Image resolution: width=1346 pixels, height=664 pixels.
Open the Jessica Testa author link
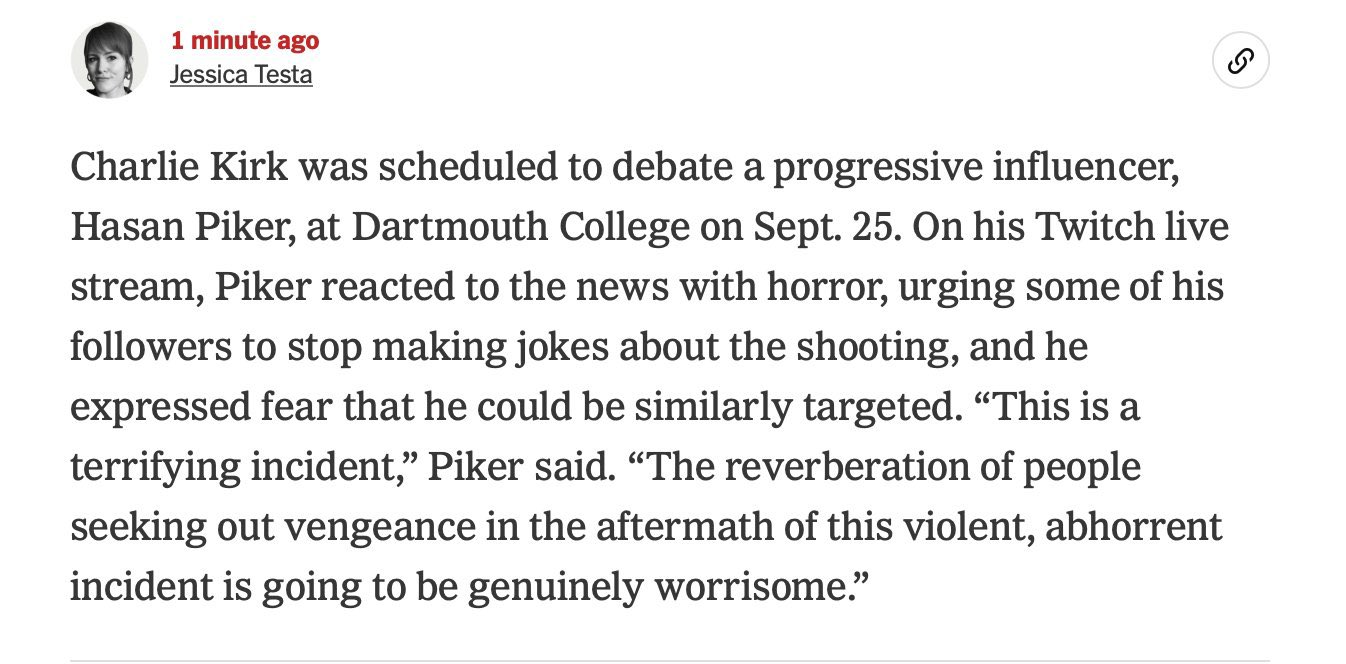point(241,74)
